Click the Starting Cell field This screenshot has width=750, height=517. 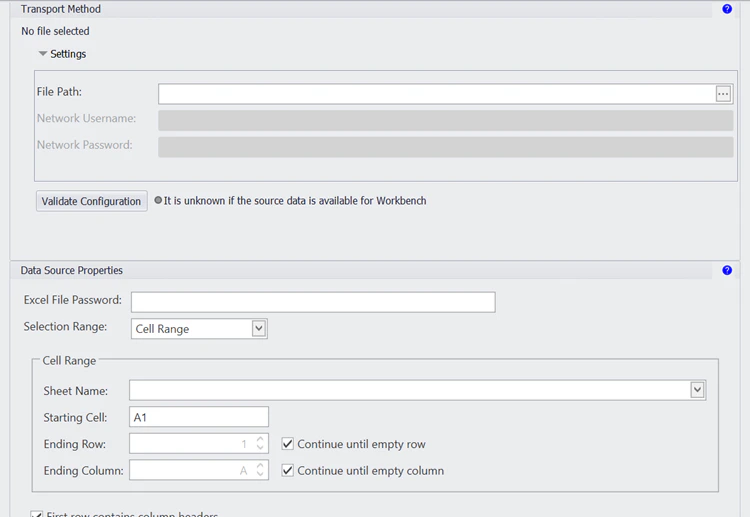click(x=199, y=417)
